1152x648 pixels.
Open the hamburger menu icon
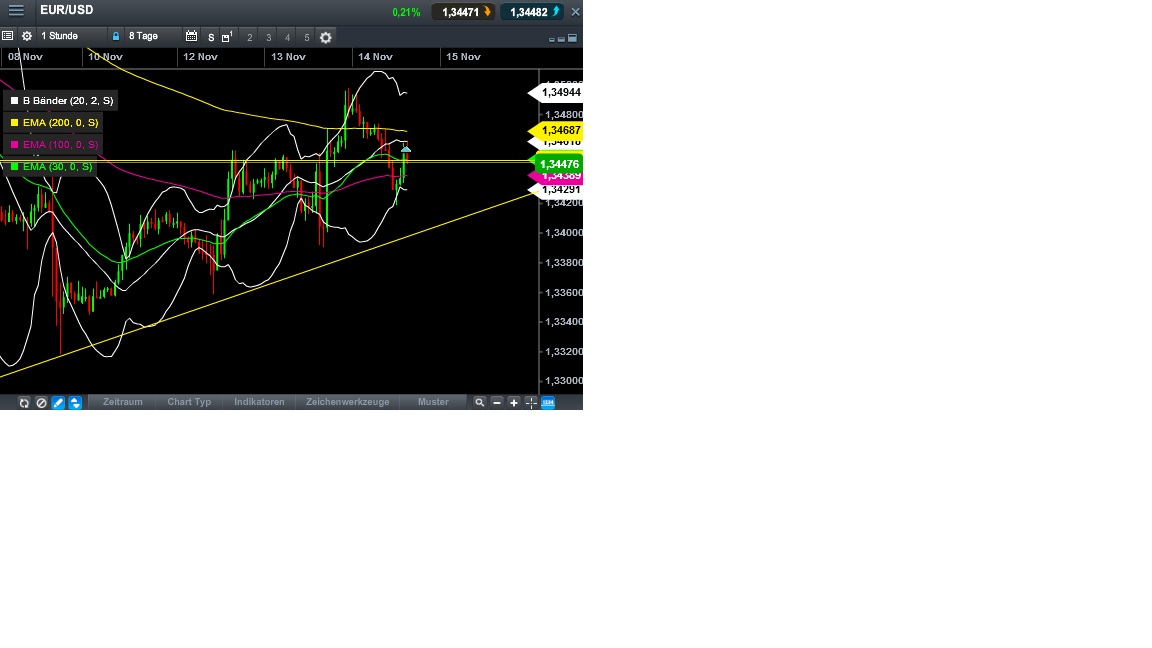16,11
